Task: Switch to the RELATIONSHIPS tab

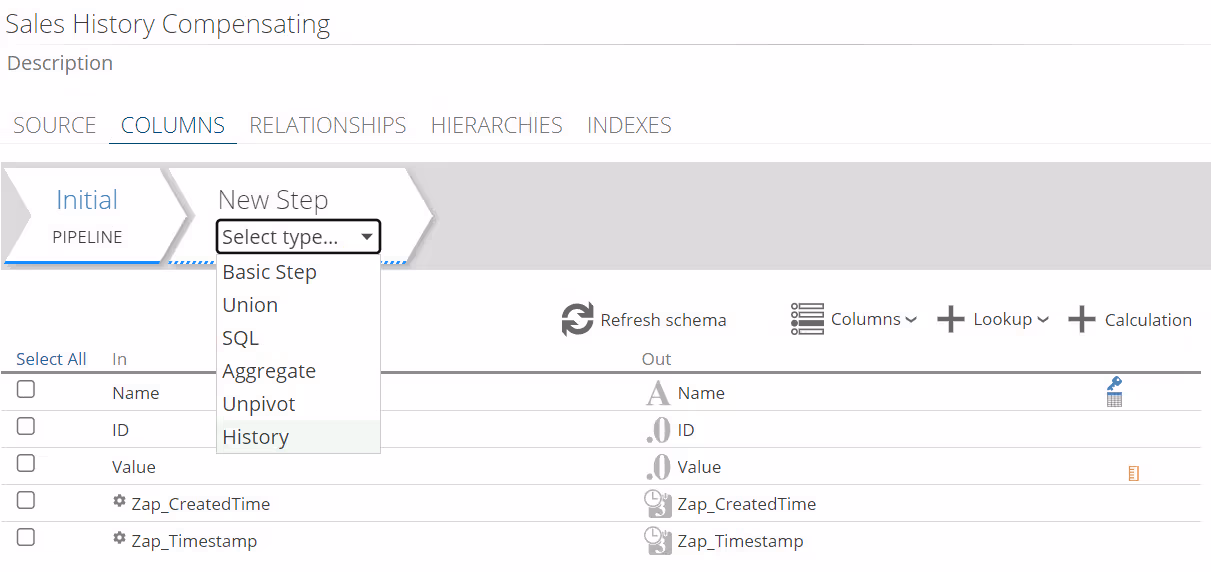Action: 328,126
